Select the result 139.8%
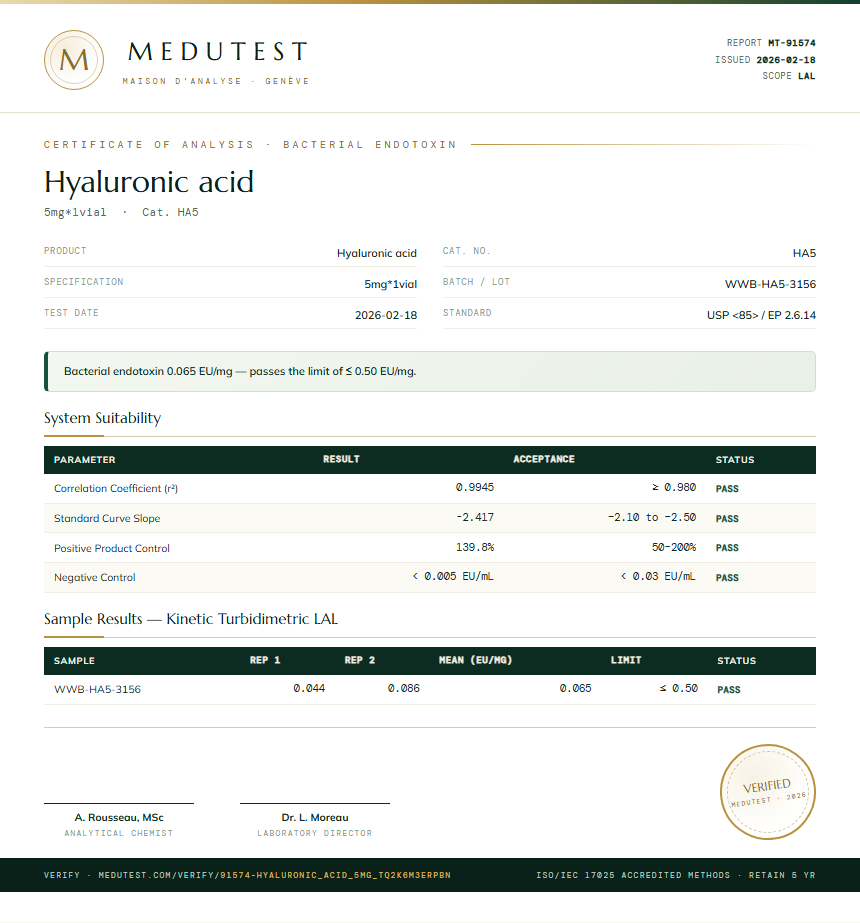The height and width of the screenshot is (923, 860). [x=475, y=547]
